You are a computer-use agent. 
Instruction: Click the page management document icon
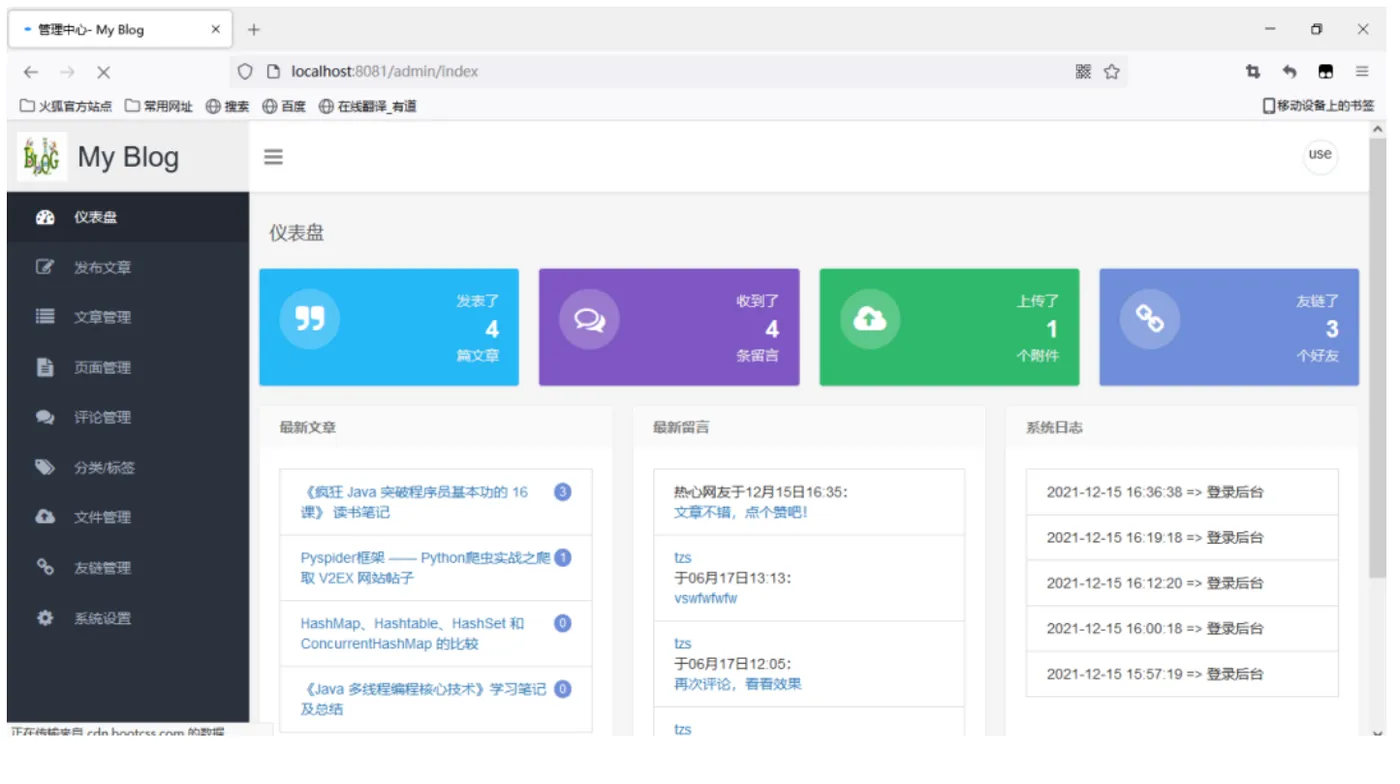point(45,367)
